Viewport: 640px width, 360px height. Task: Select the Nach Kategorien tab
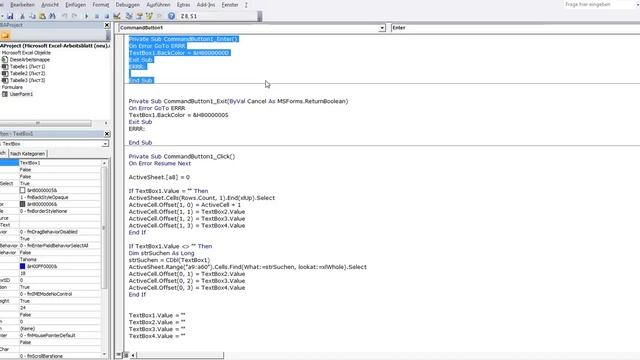(x=28, y=154)
